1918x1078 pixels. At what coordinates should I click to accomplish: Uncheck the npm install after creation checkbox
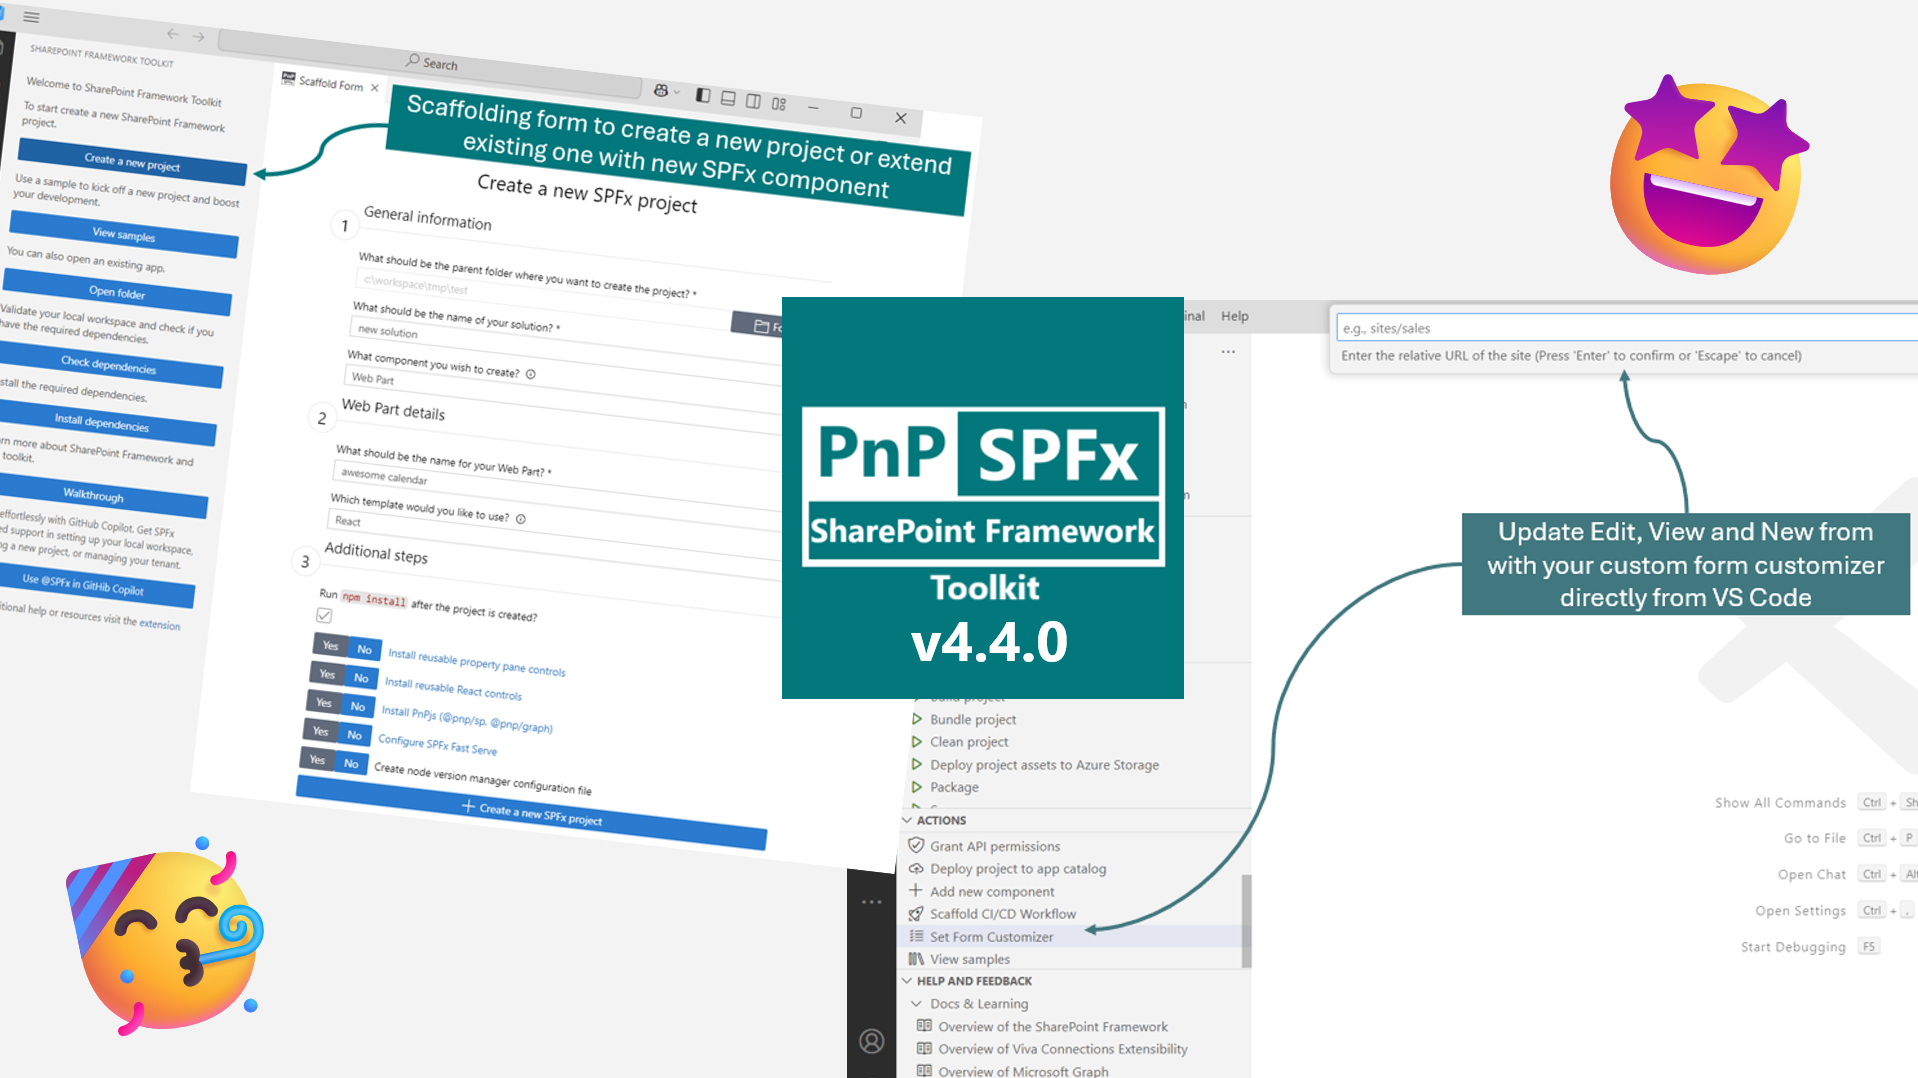[323, 616]
